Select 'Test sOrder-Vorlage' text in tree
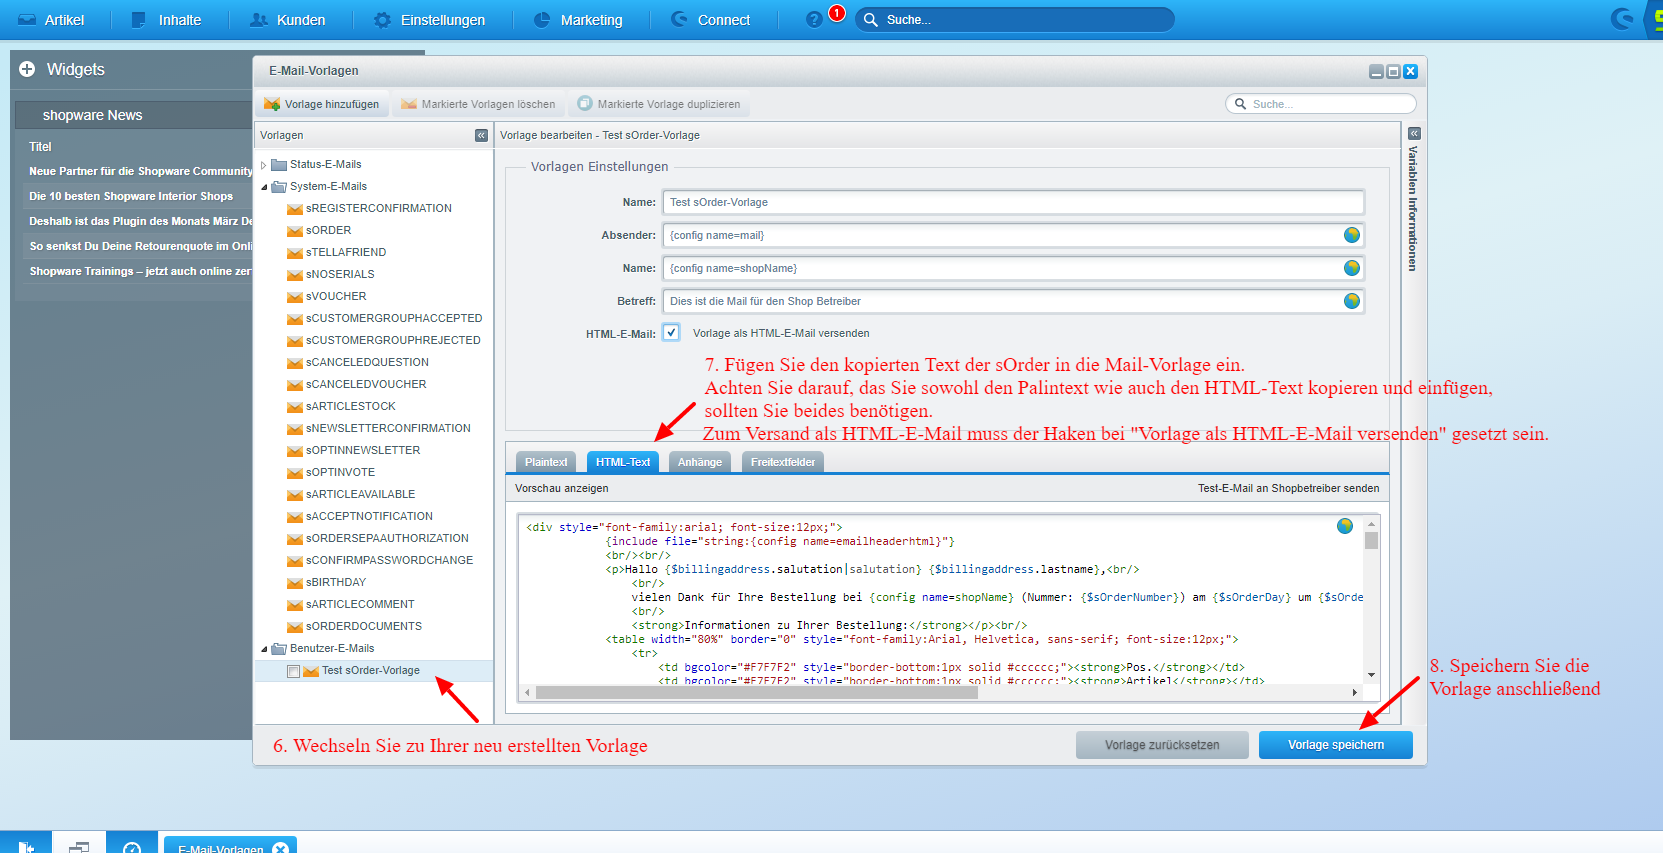 point(371,670)
